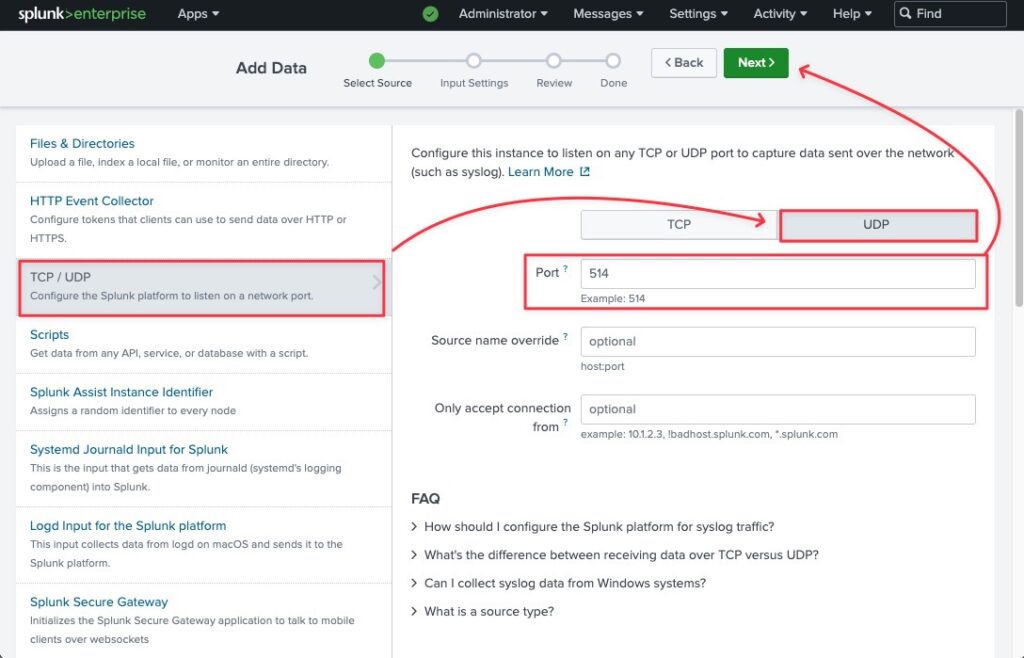
Task: Select Splunk Assist Instance Identifier source
Action: 204,401
